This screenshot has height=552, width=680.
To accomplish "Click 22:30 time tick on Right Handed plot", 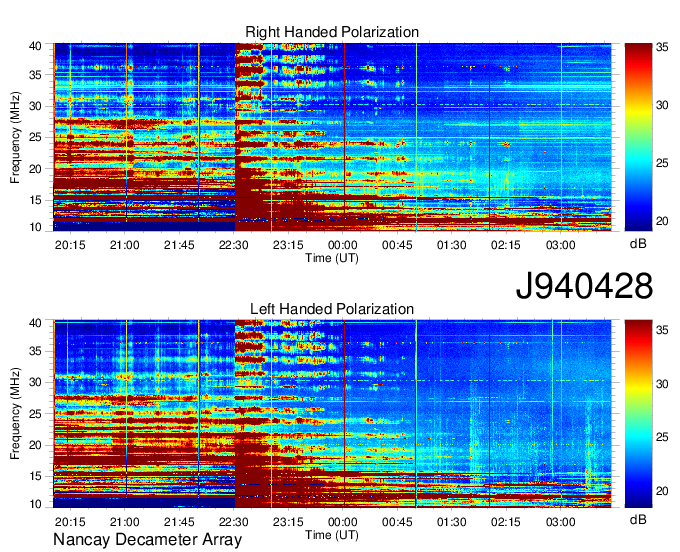I will (234, 245).
